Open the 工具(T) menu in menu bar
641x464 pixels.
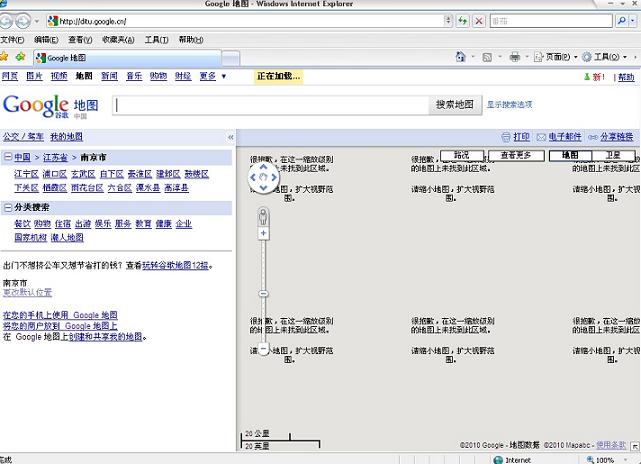pyautogui.click(x=156, y=40)
